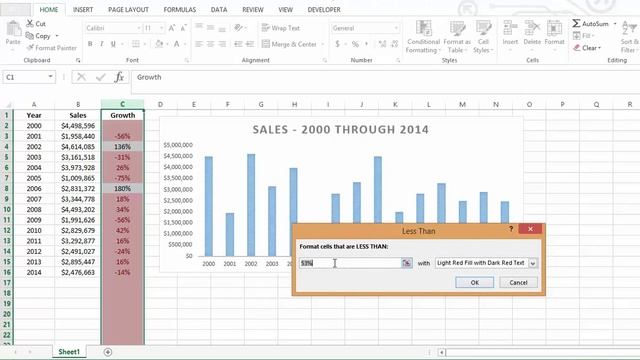Align text to the right
The image size is (640, 360).
click(x=222, y=44)
